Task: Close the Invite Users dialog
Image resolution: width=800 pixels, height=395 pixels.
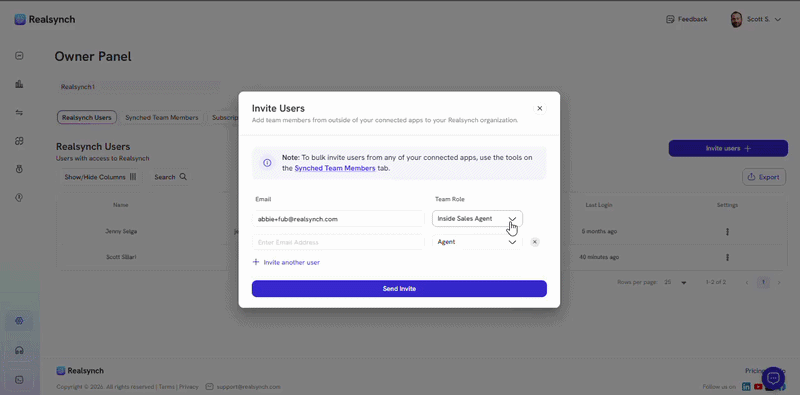Action: click(539, 108)
